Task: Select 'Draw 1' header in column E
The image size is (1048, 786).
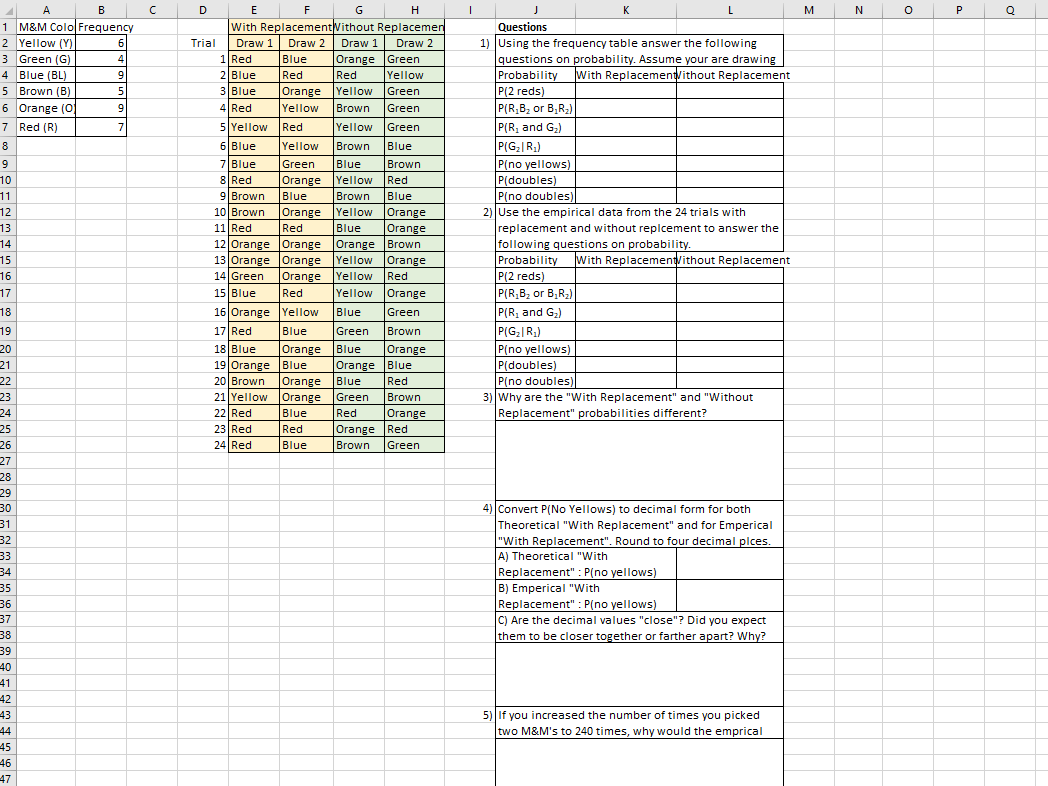Action: point(254,43)
